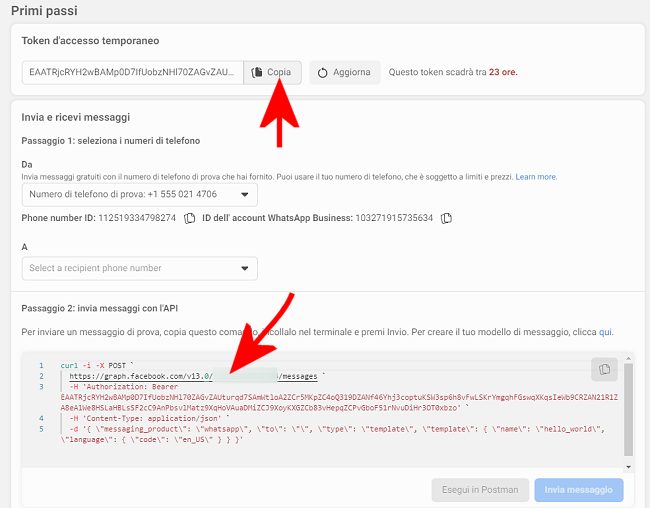Copy the curl command code block
Image resolution: width=650 pixels, height=508 pixels.
604,369
